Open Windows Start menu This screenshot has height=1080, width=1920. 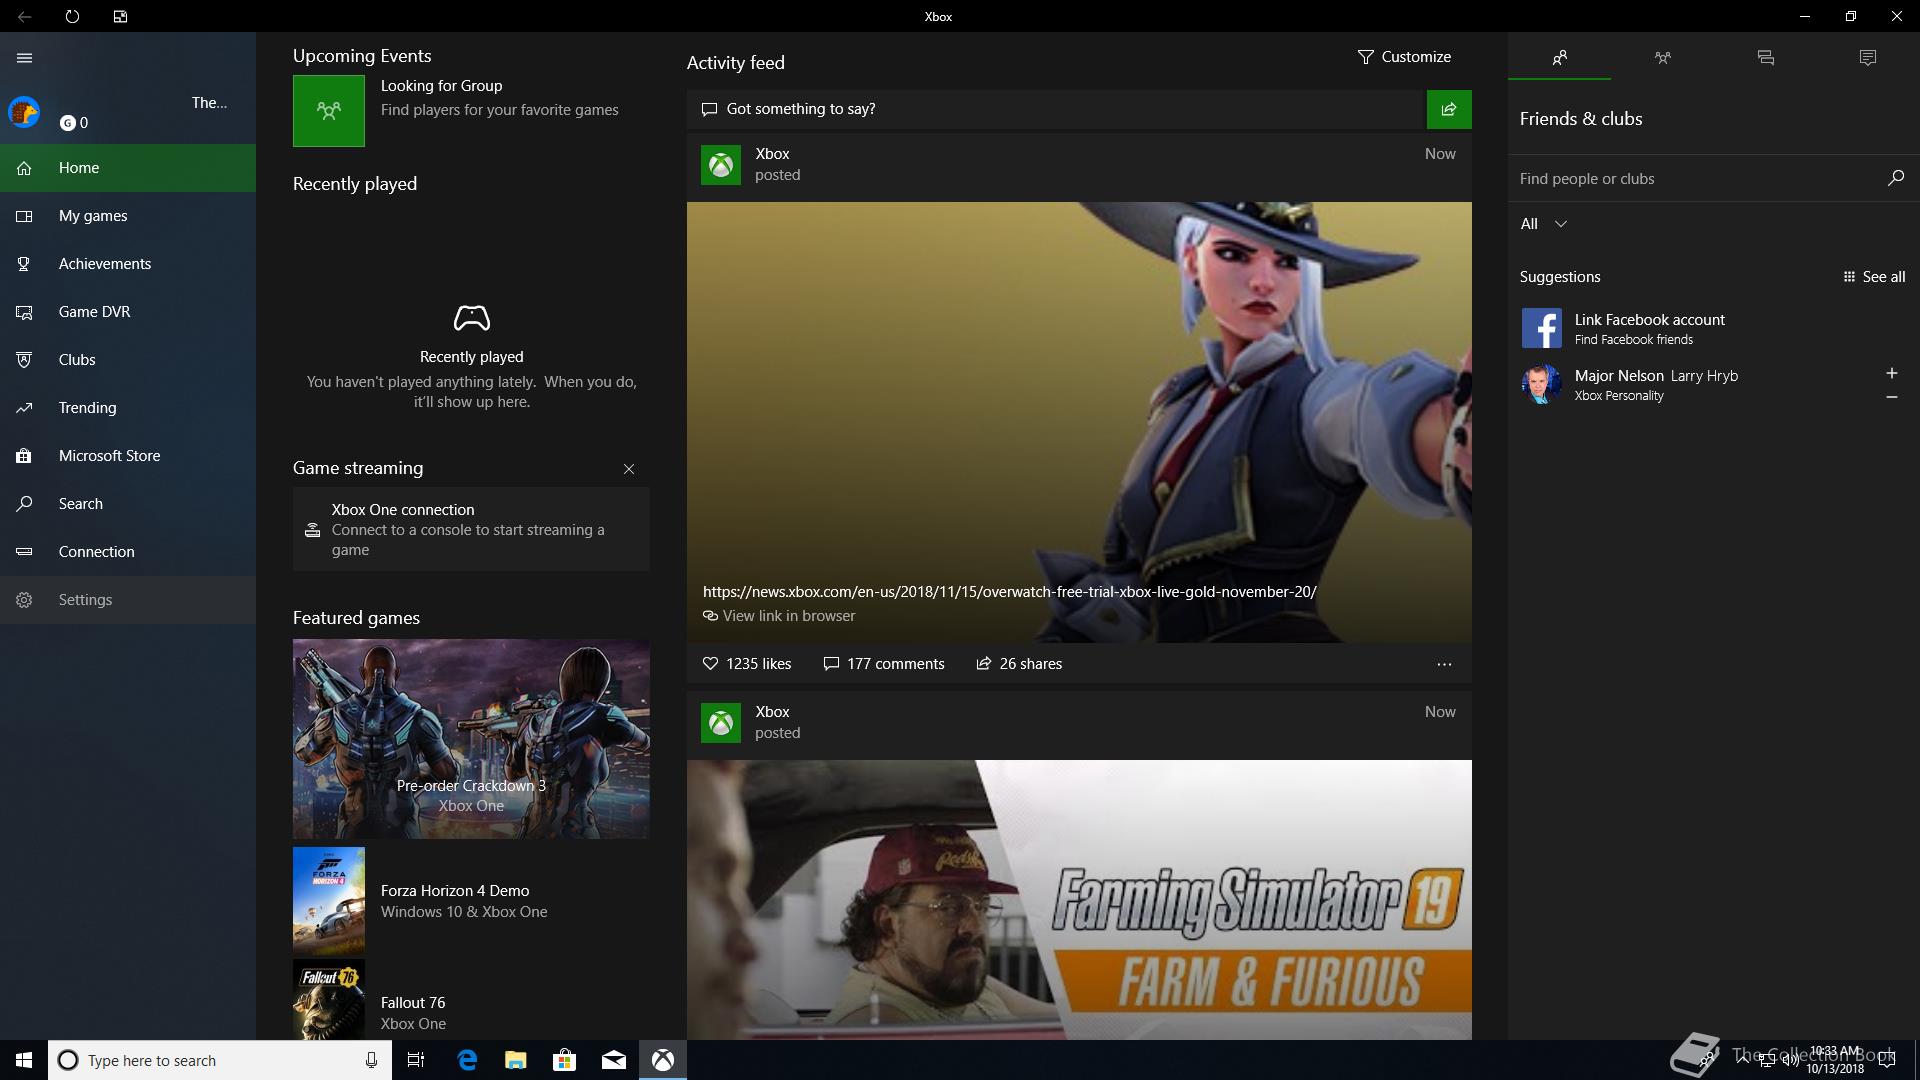pyautogui.click(x=24, y=1060)
